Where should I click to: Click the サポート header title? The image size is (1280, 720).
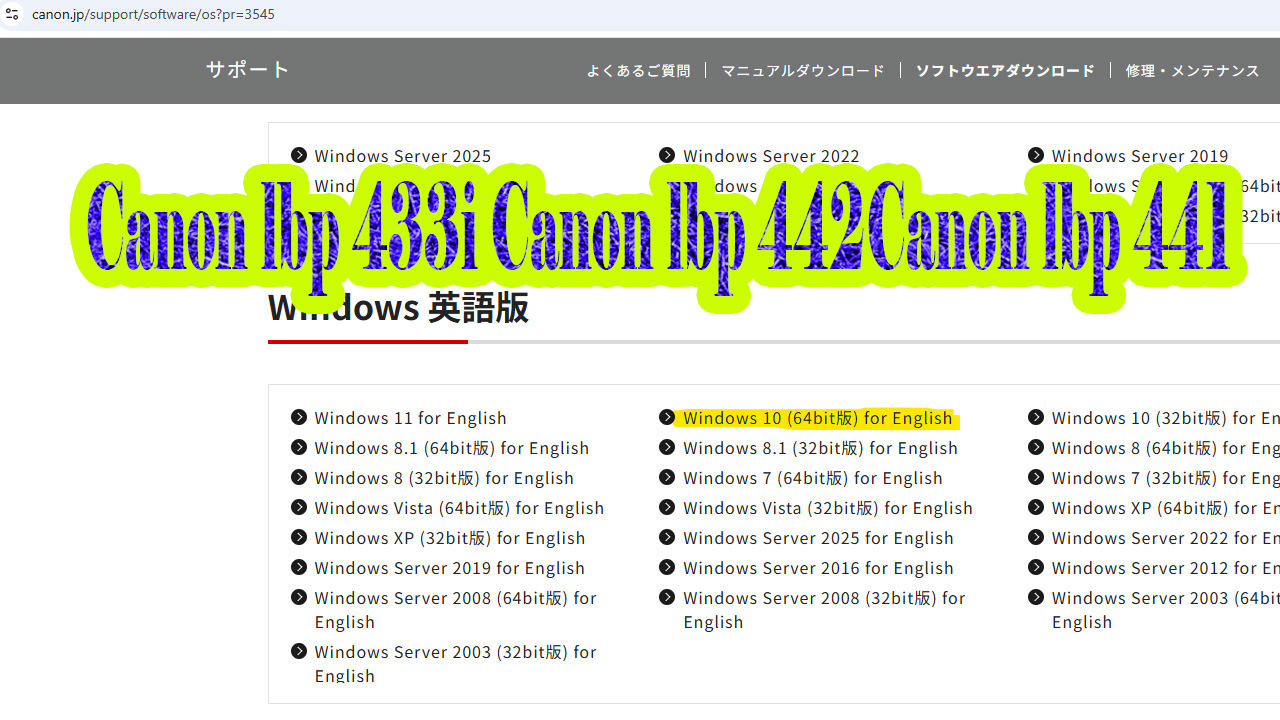[x=246, y=70]
